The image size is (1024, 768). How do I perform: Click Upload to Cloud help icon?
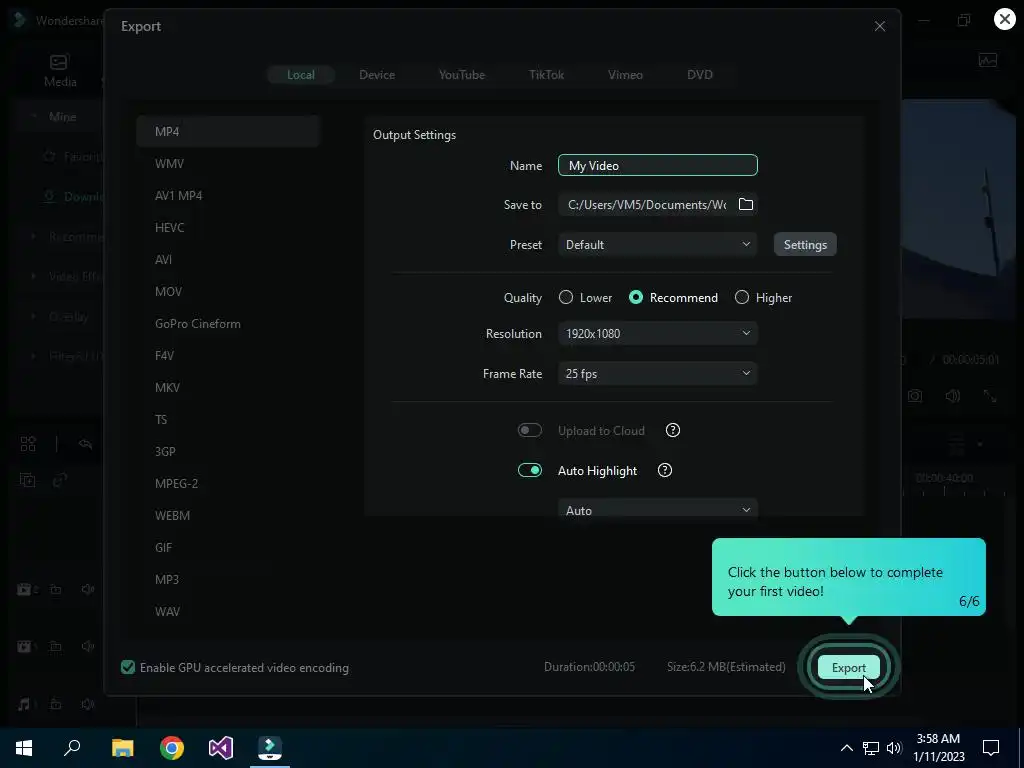pyautogui.click(x=673, y=430)
